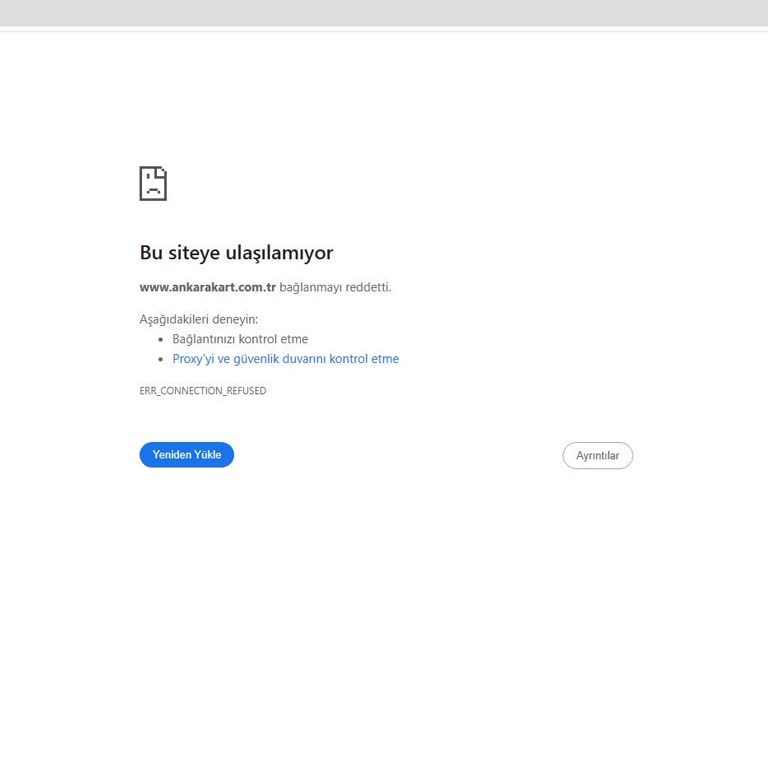This screenshot has height=768, width=768.
Task: Click the Aşağıdakileri deneyin: text
Action: point(198,319)
